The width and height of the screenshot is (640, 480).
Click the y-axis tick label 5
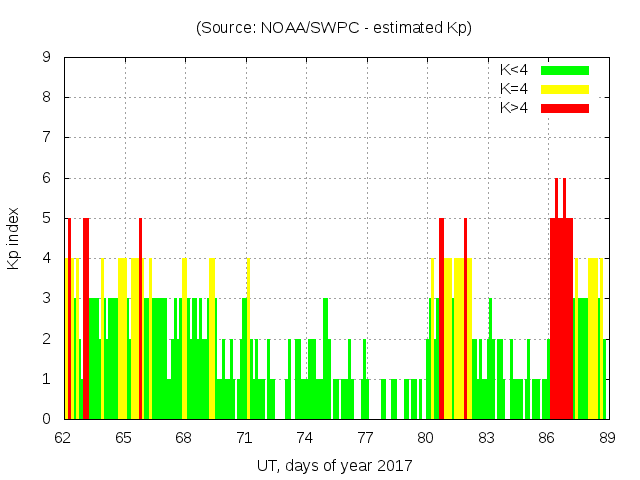47,218
